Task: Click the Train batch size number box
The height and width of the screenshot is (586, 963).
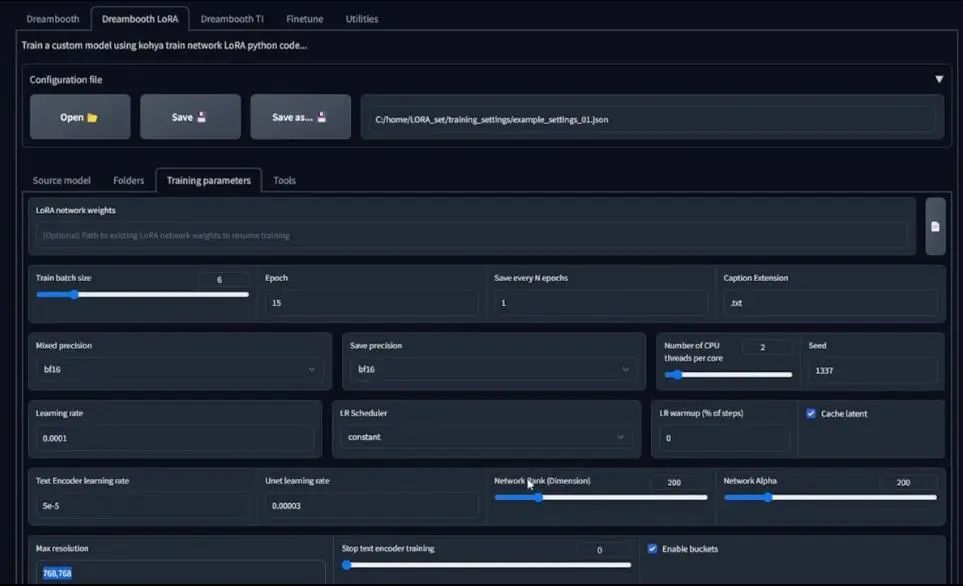Action: click(223, 279)
